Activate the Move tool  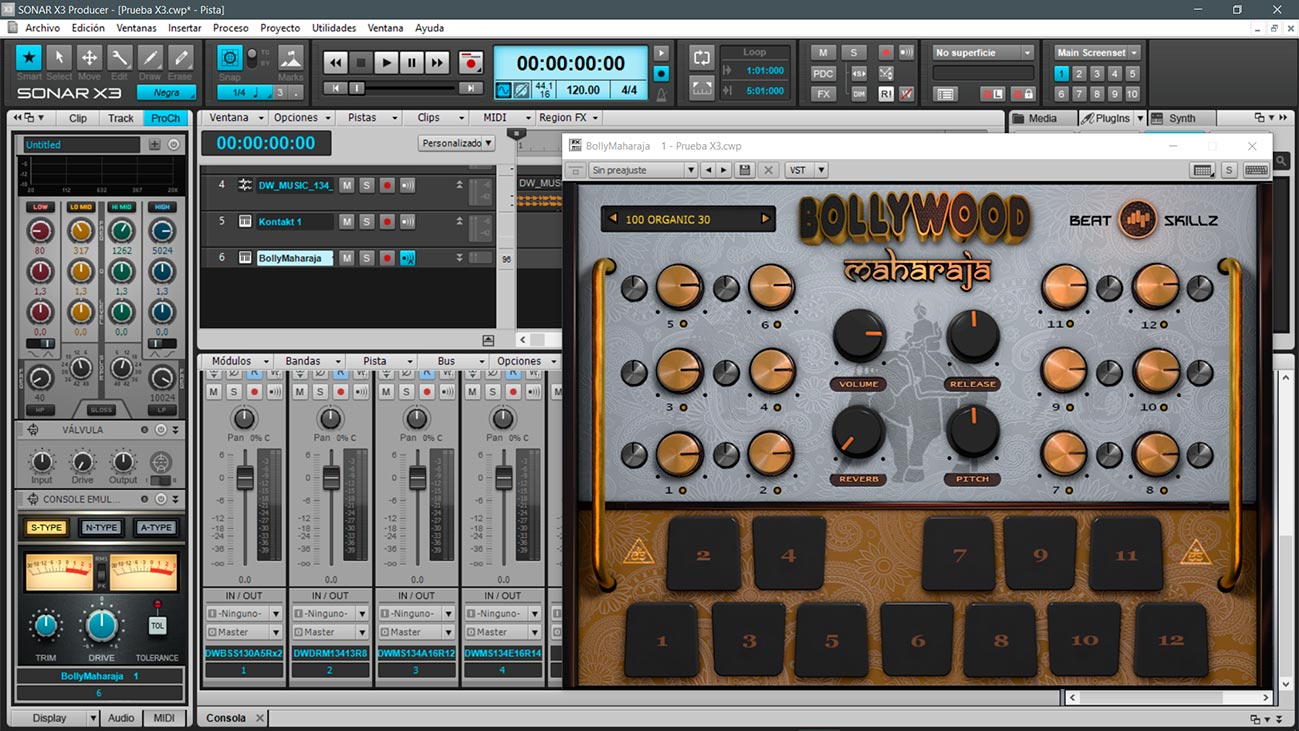pyautogui.click(x=89, y=58)
